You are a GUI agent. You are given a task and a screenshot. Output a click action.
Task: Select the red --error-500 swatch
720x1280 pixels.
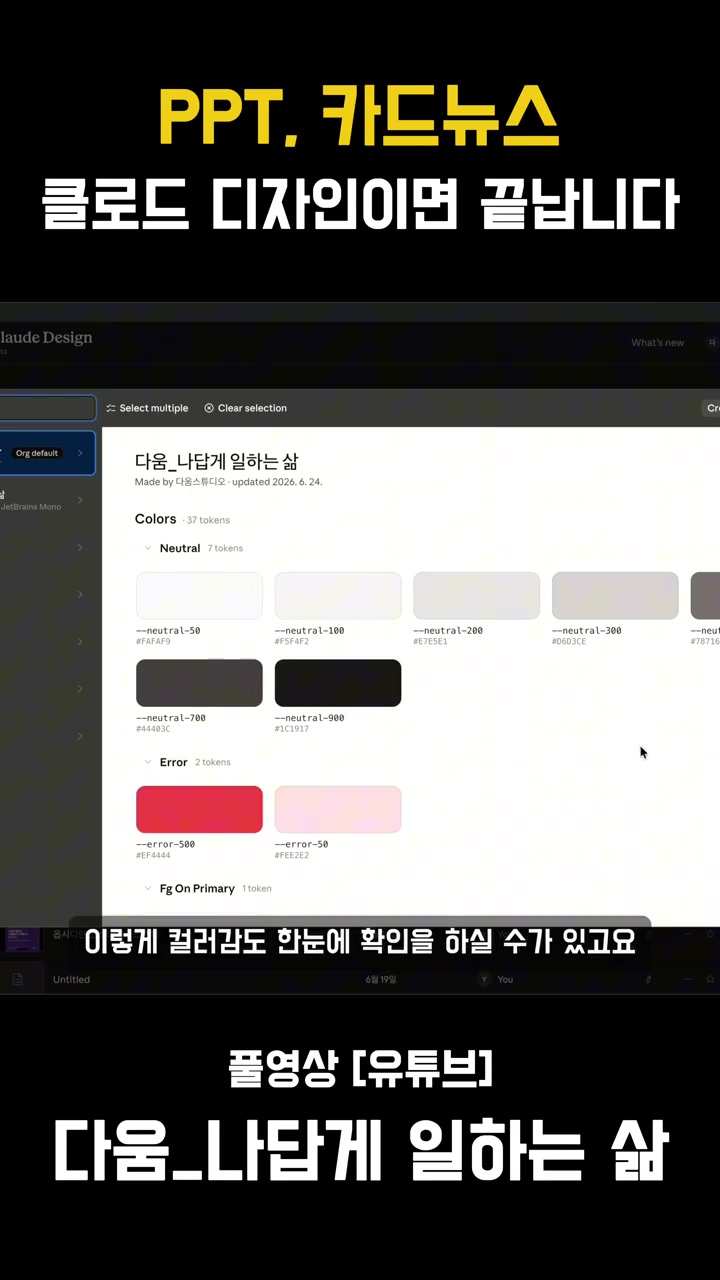(199, 809)
